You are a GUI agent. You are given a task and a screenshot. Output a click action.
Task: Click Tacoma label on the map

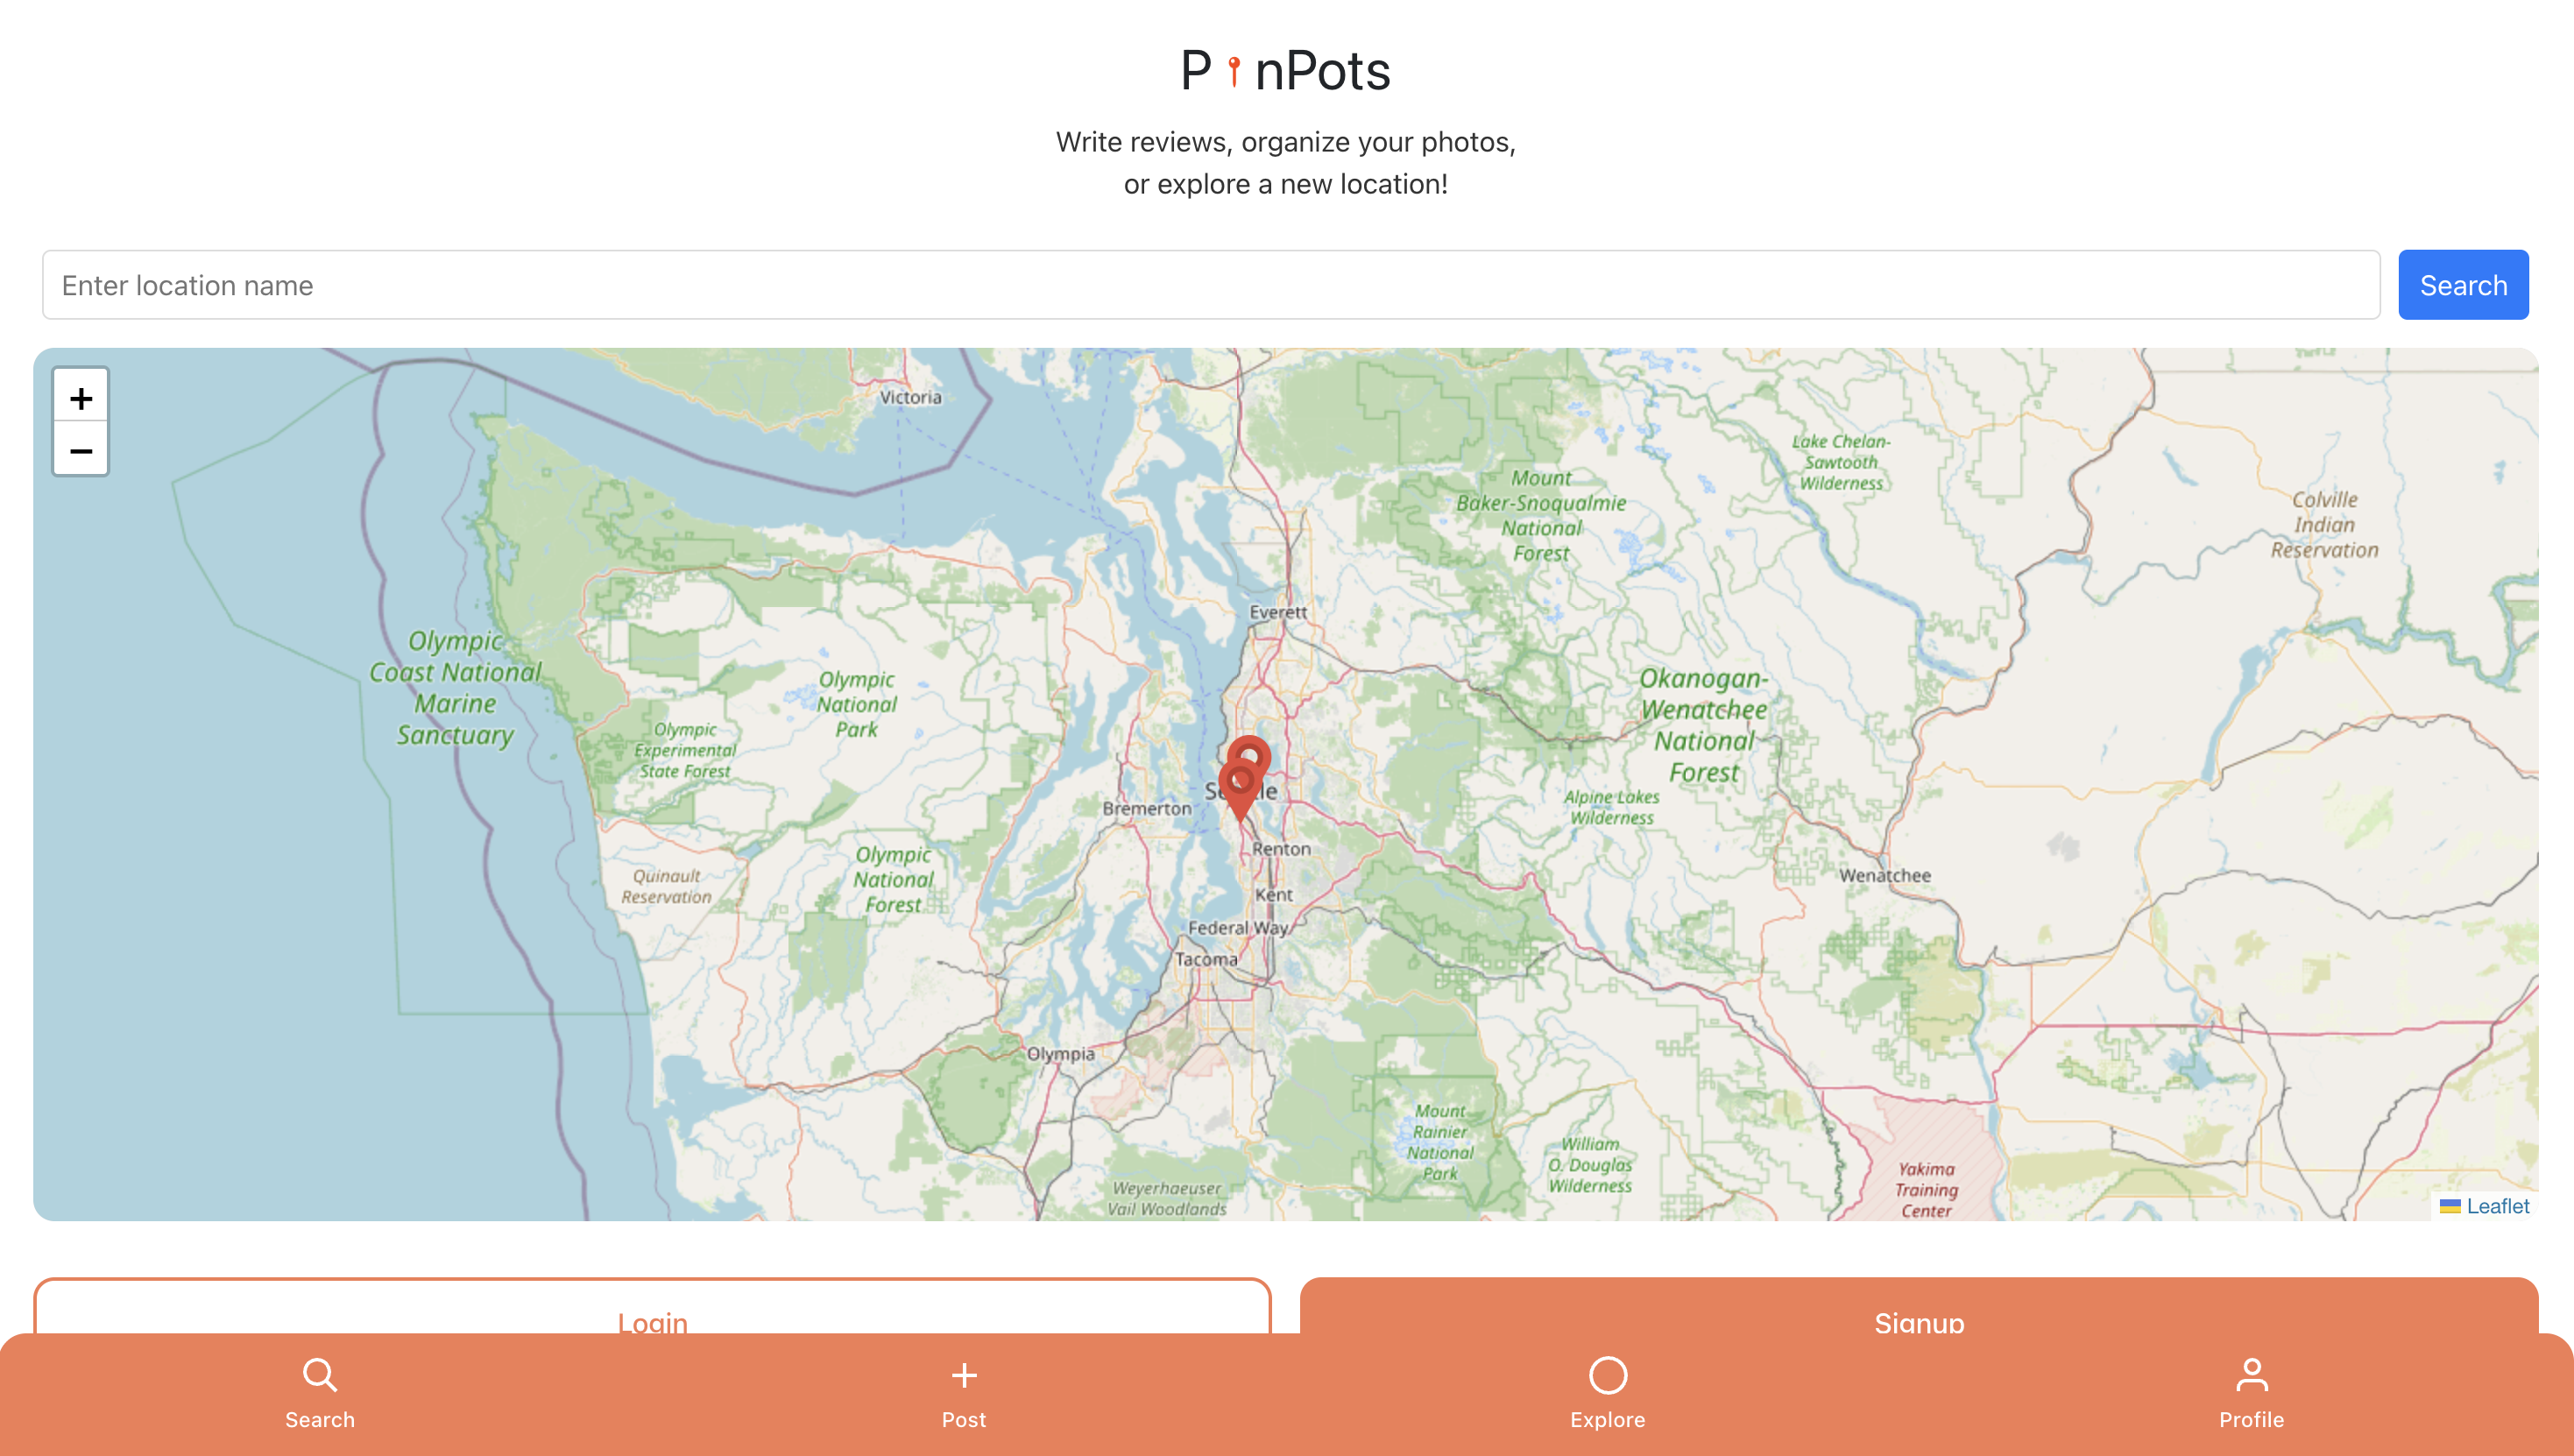[x=1206, y=959]
